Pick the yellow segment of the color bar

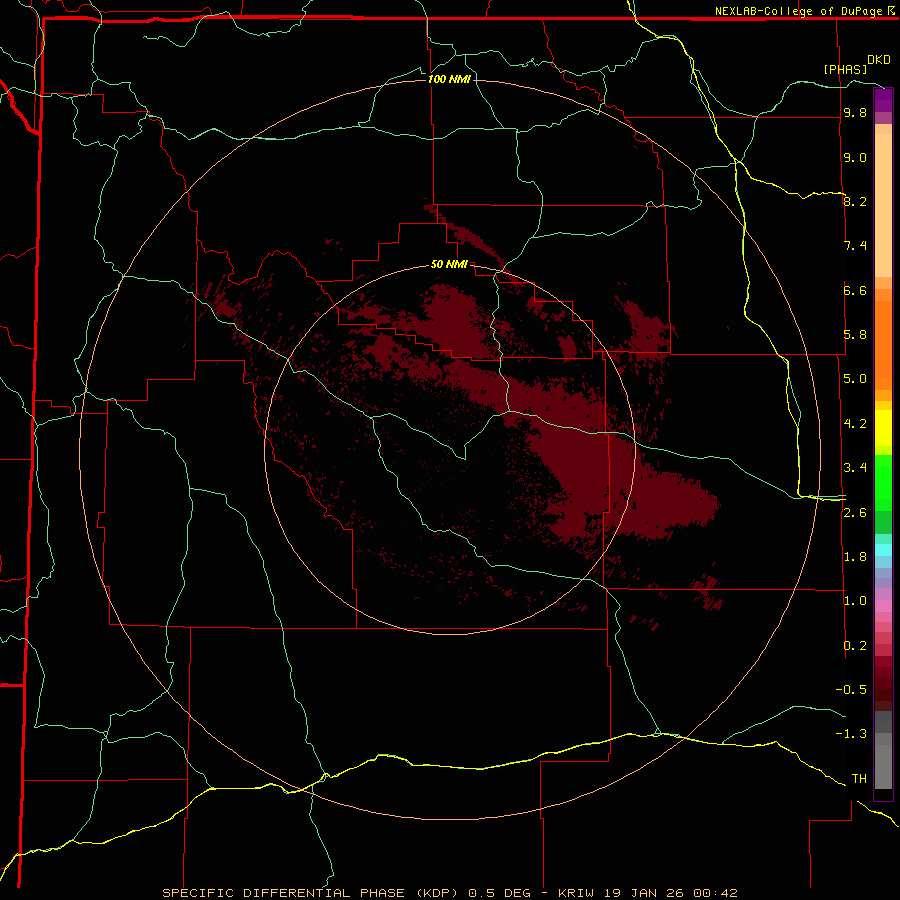883,428
